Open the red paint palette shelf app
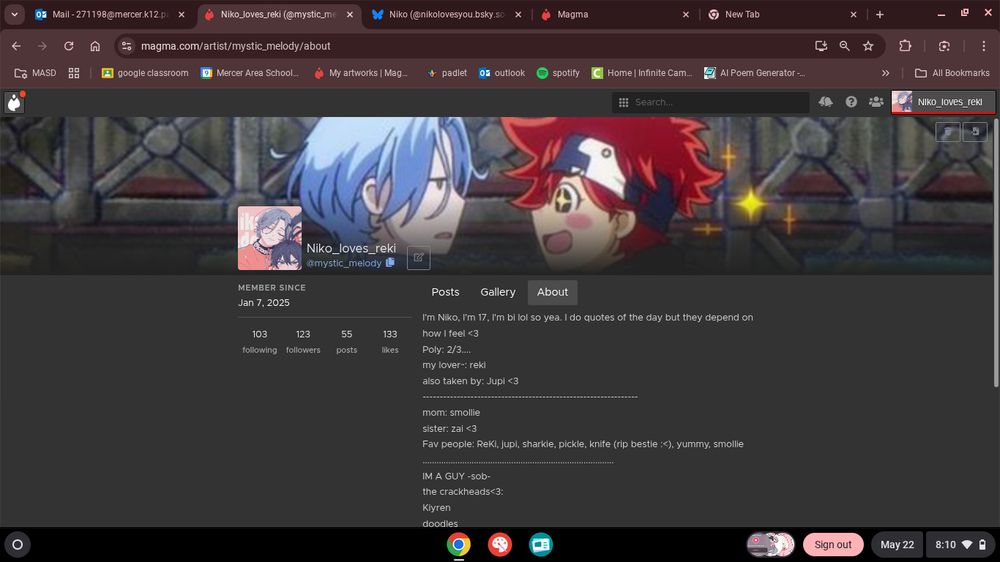Viewport: 1000px width, 562px height. [500, 545]
